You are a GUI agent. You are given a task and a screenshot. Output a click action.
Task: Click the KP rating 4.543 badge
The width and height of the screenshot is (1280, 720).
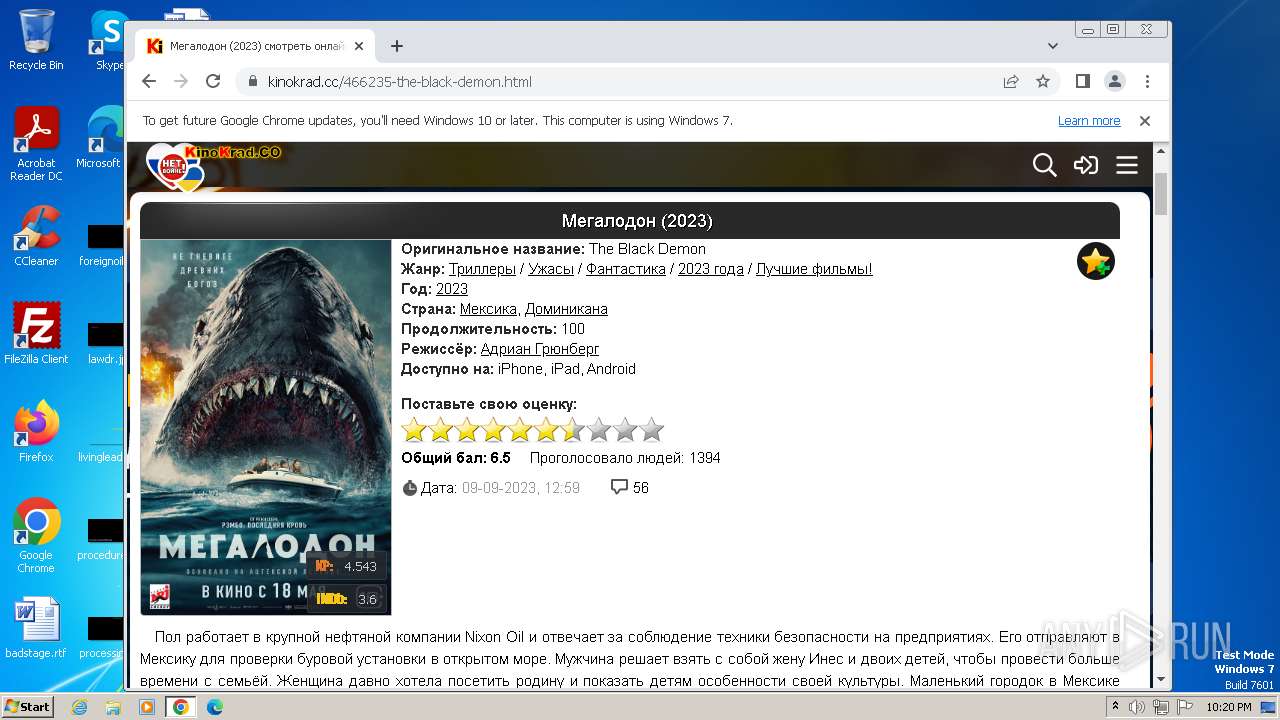click(x=347, y=566)
